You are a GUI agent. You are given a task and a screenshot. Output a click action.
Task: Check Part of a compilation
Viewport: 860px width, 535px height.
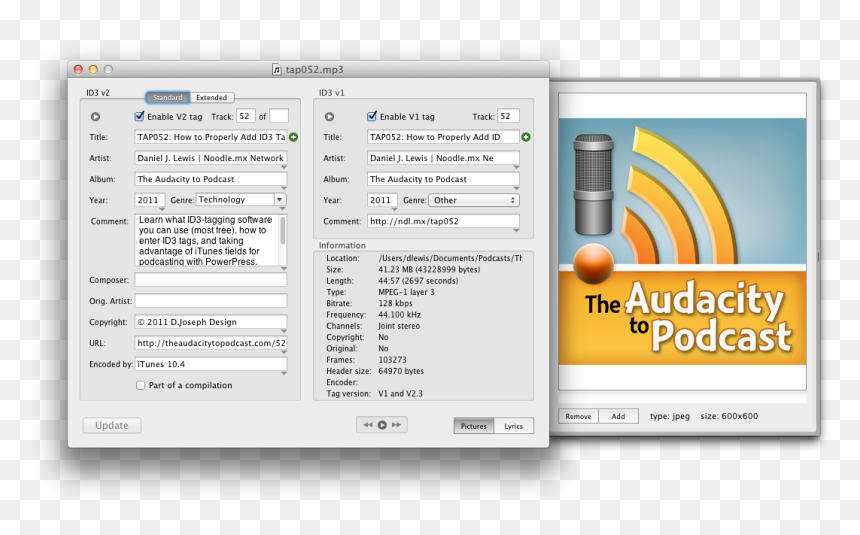pyautogui.click(x=140, y=385)
